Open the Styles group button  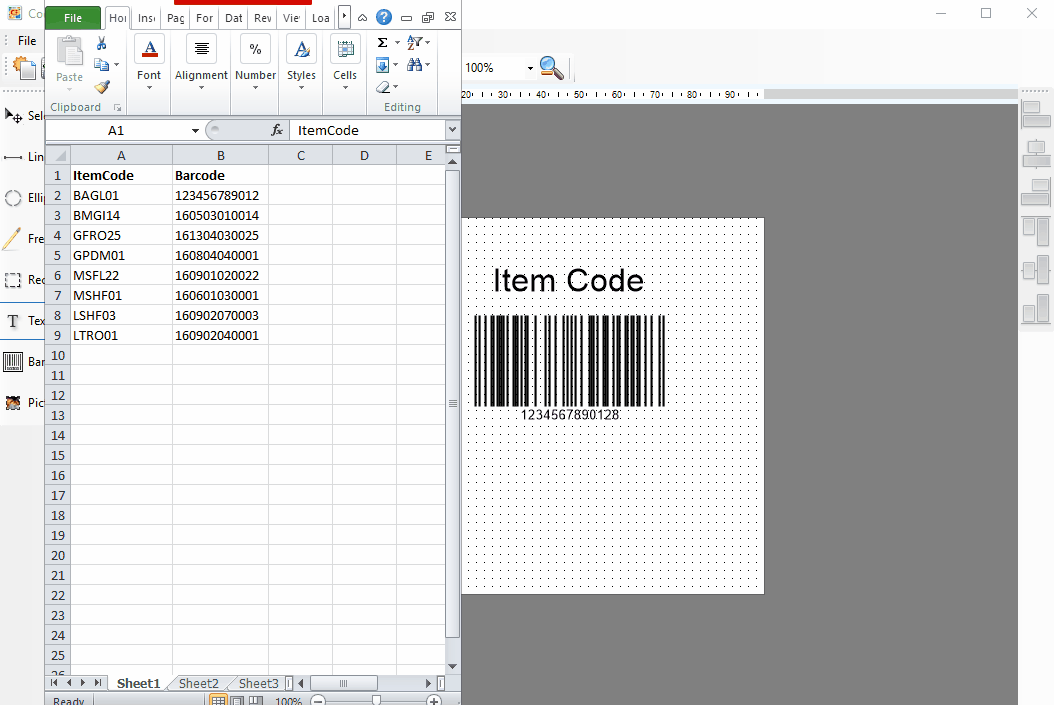(301, 63)
